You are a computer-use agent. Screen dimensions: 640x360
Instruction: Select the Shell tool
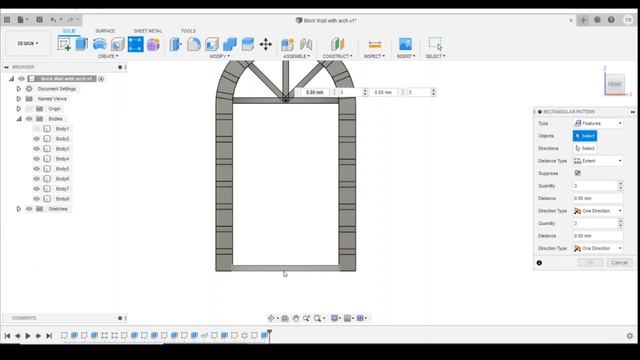click(x=212, y=44)
